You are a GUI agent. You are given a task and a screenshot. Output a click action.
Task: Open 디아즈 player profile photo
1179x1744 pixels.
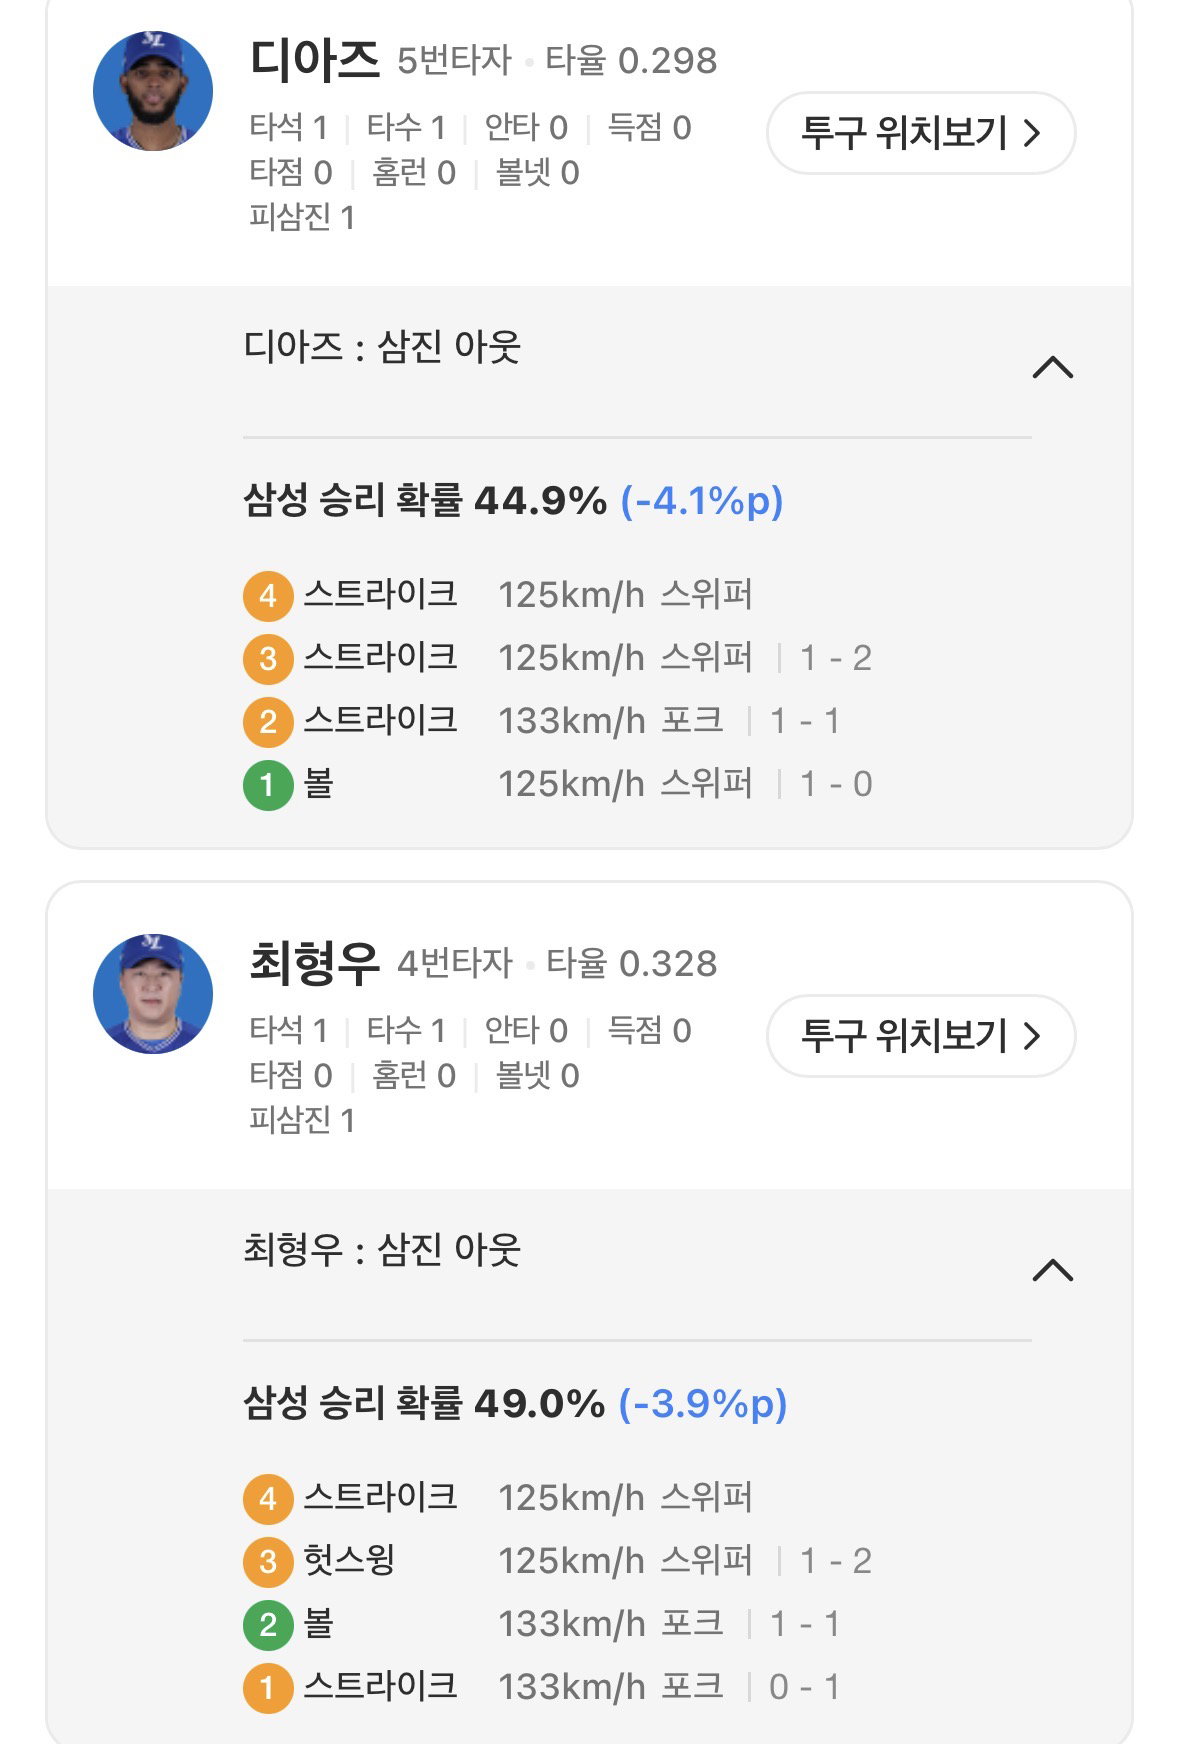[153, 91]
